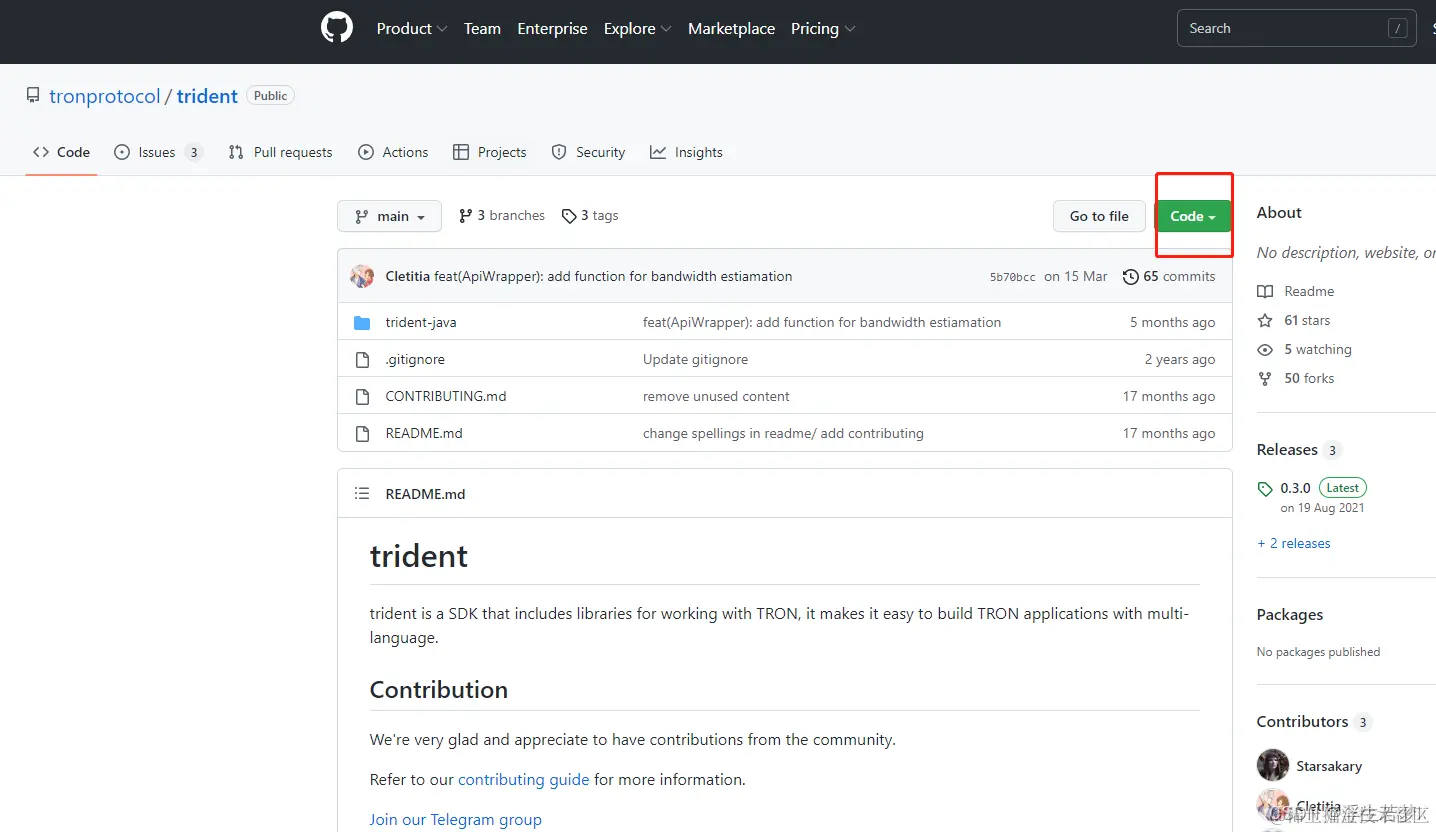
Task: Open the main branch selector dropdown
Action: point(389,215)
